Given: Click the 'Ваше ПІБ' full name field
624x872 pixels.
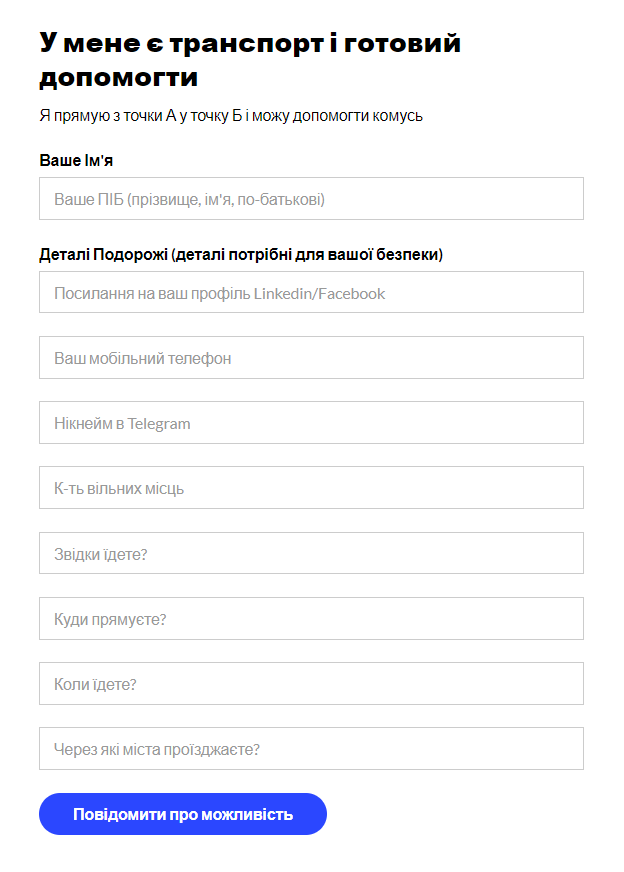Looking at the screenshot, I should [311, 199].
